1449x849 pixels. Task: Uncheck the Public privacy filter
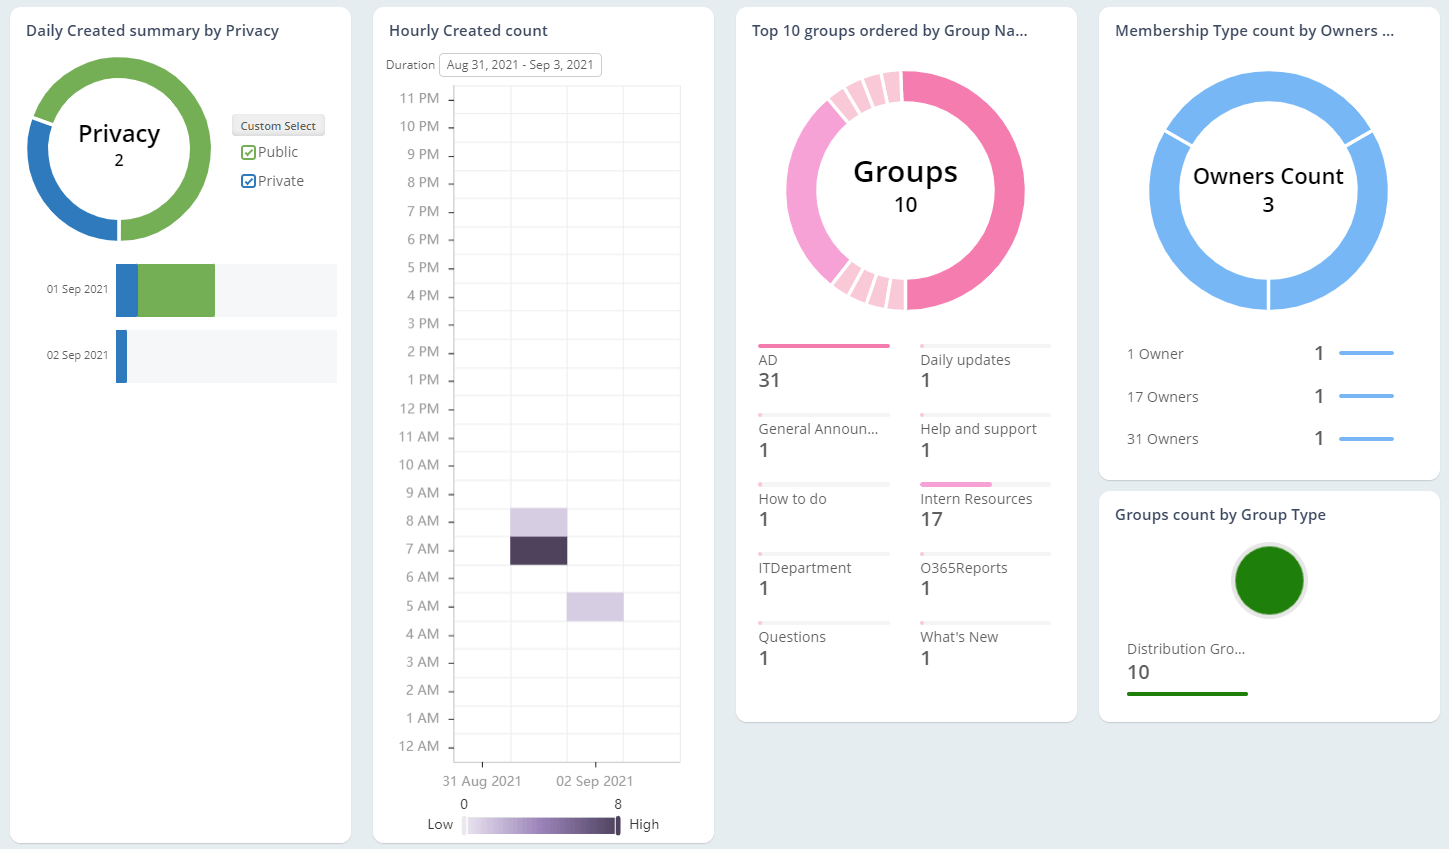249,151
